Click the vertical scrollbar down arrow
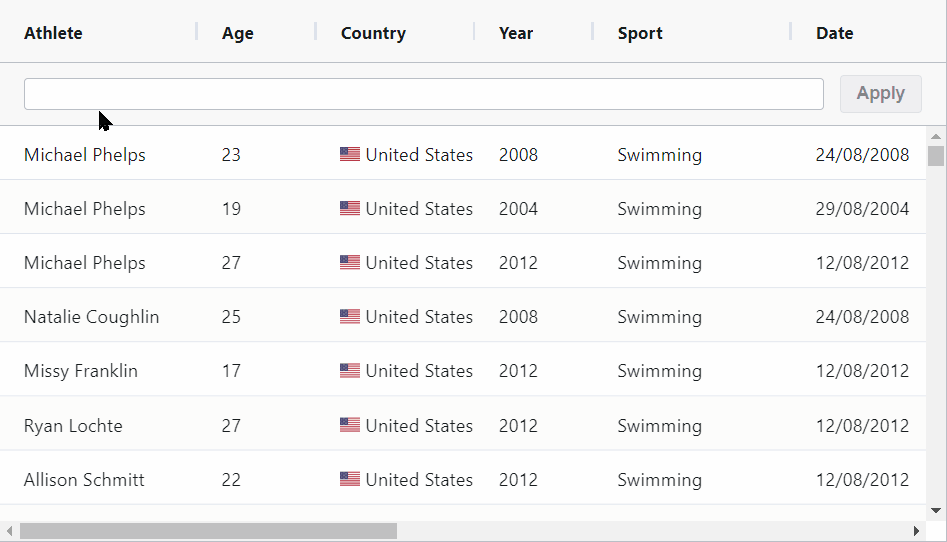 point(936,510)
